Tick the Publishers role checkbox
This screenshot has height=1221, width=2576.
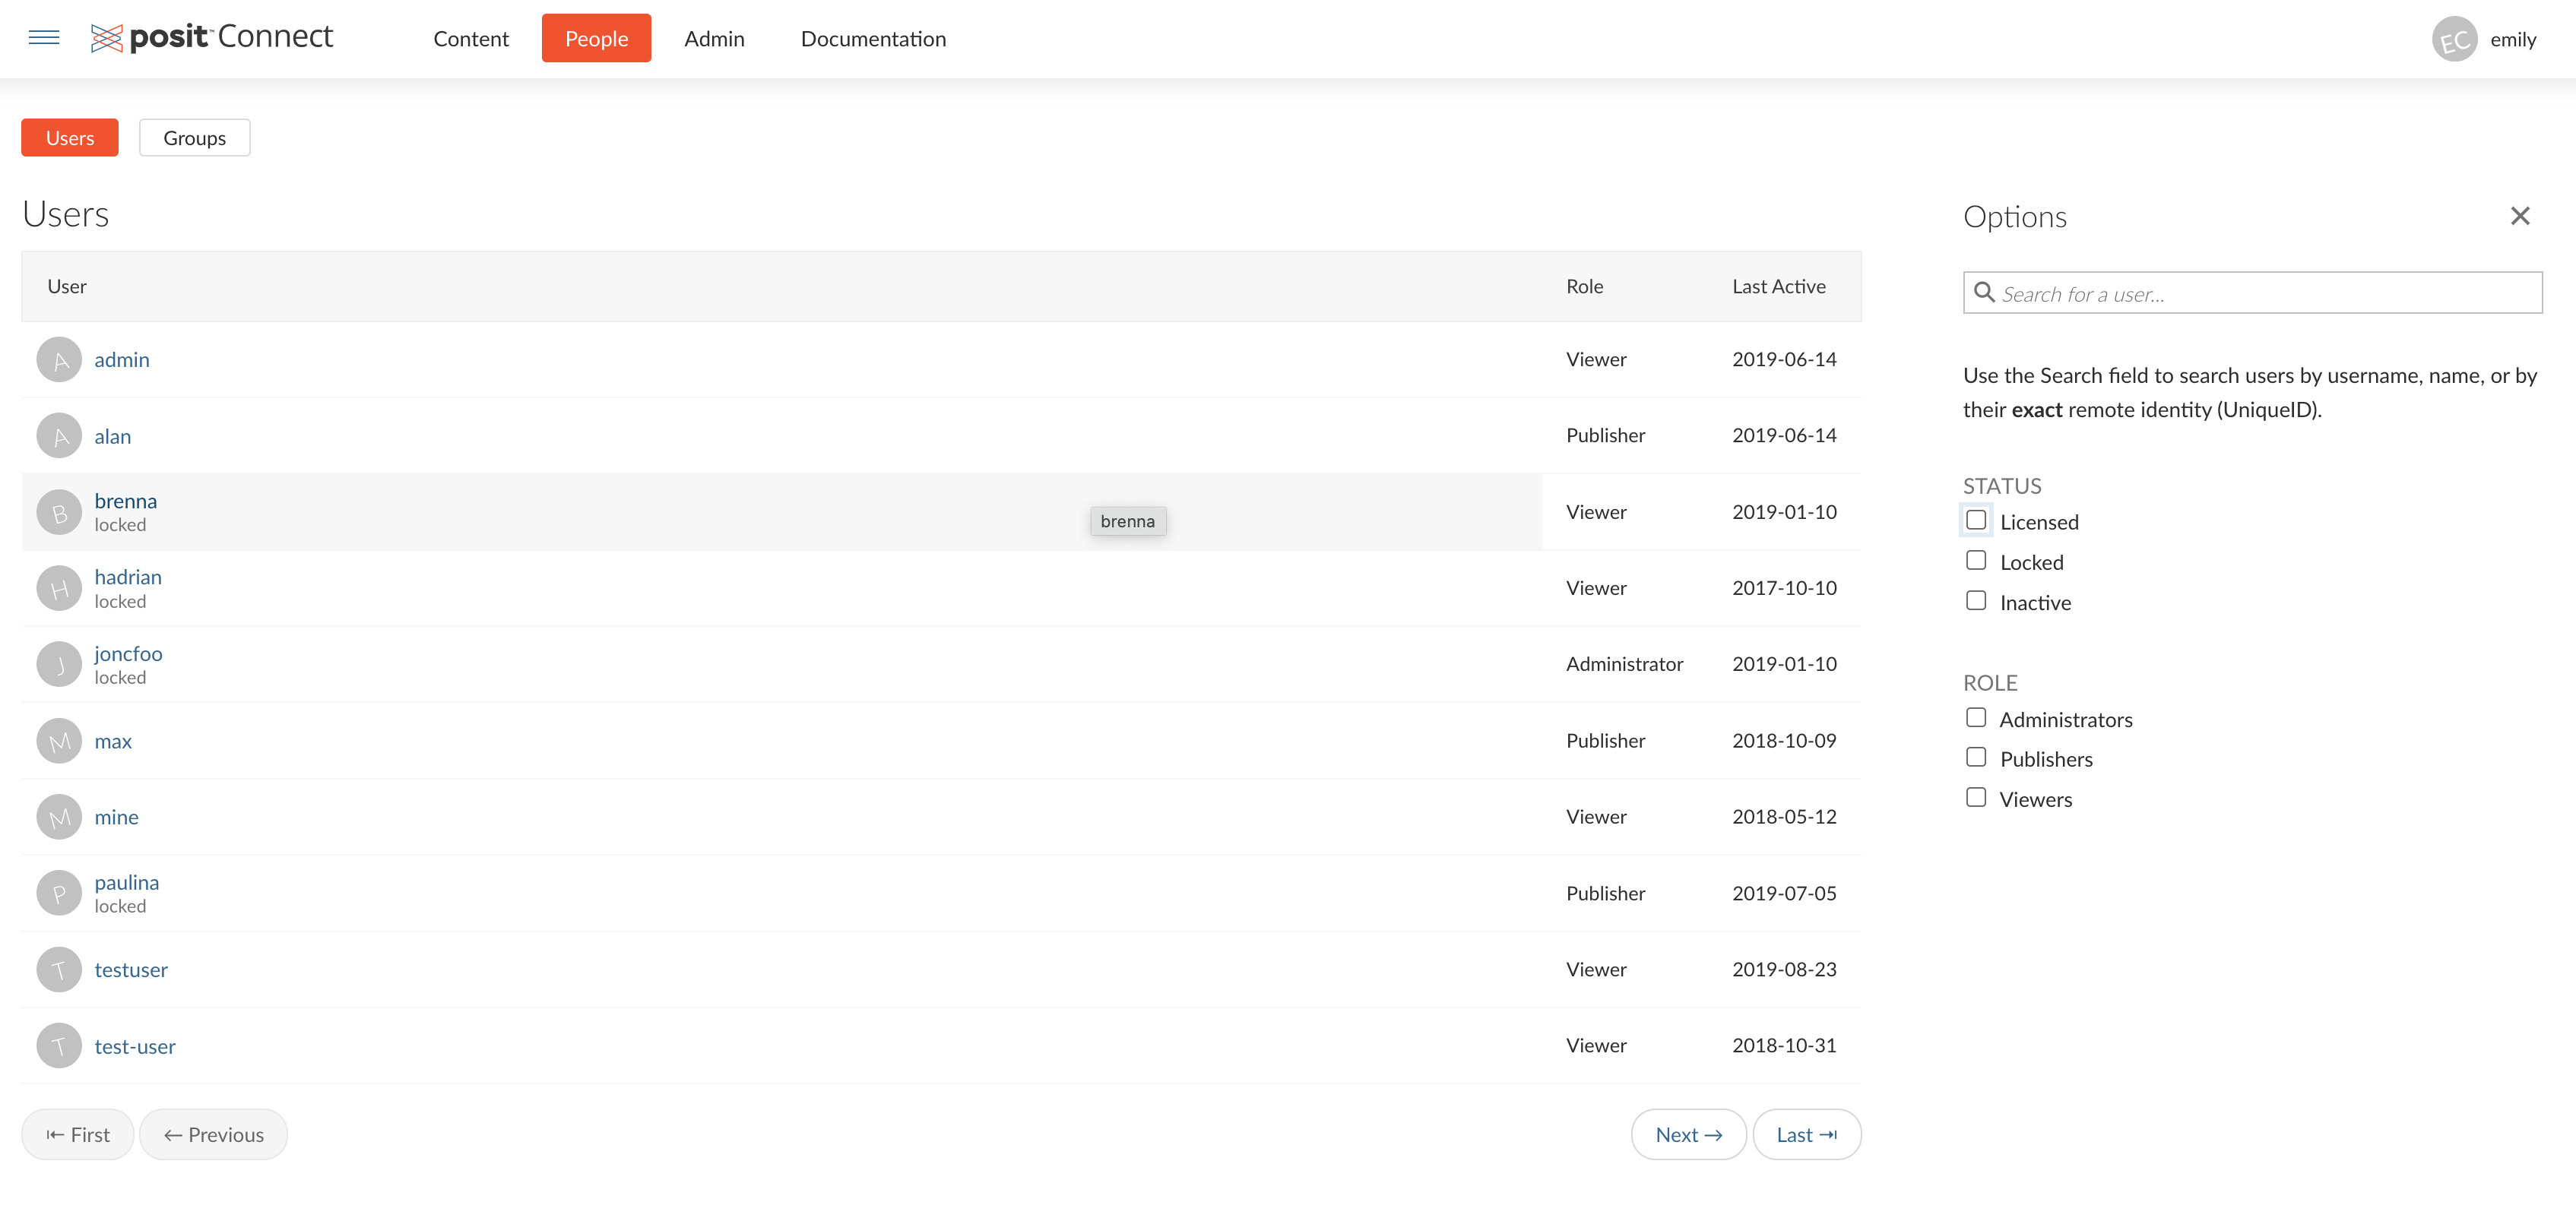(x=1975, y=758)
